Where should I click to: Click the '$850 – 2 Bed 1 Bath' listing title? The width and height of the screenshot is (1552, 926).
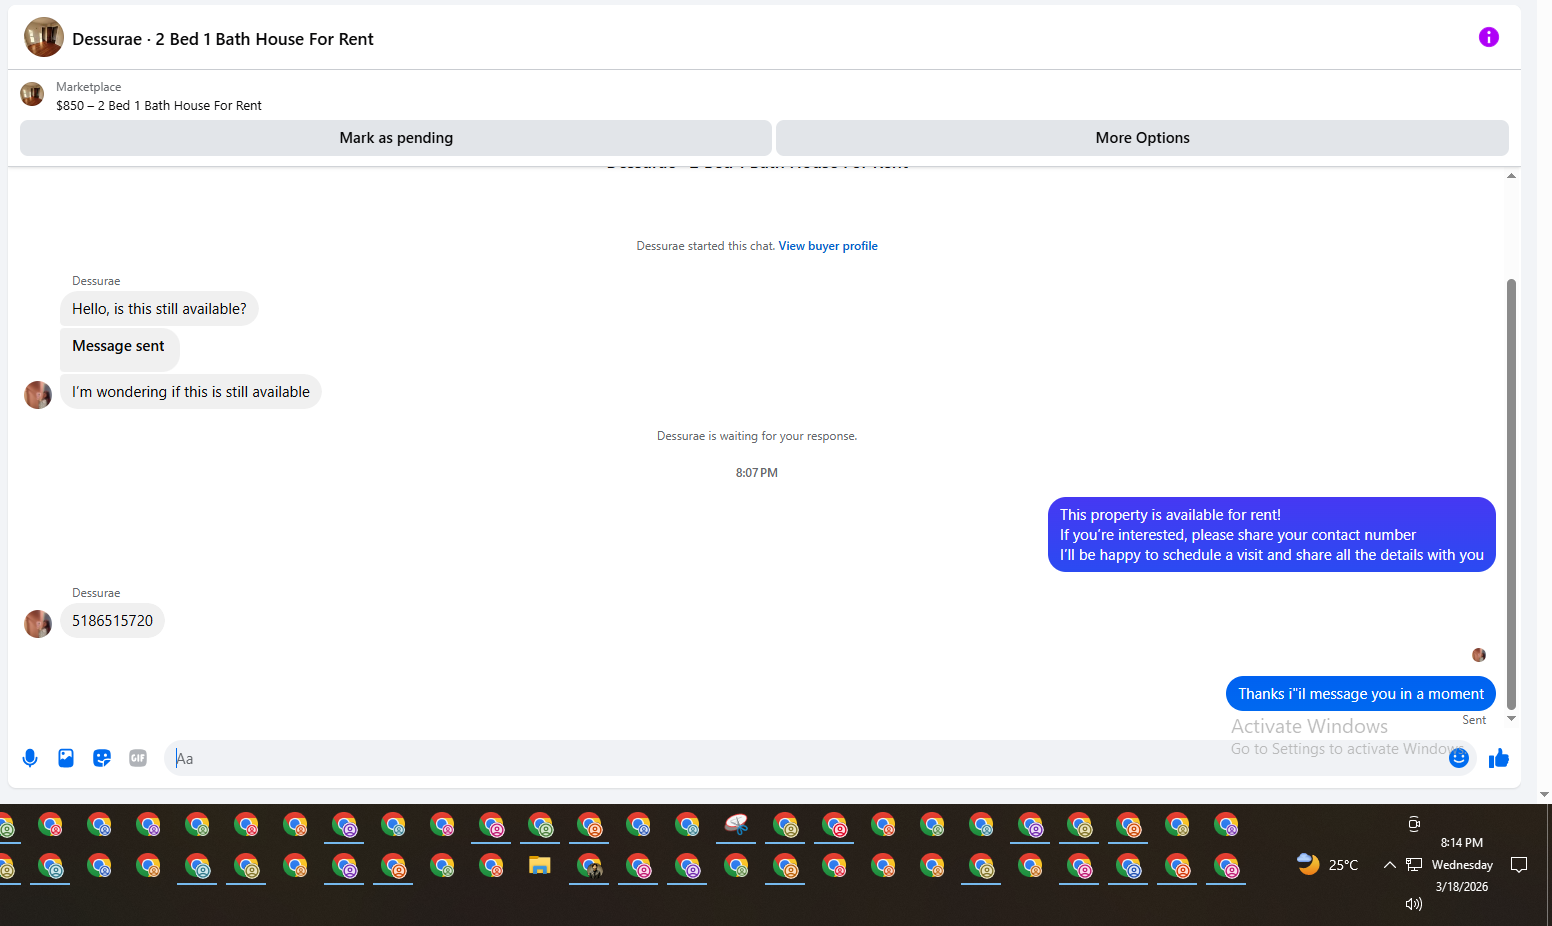tap(159, 105)
